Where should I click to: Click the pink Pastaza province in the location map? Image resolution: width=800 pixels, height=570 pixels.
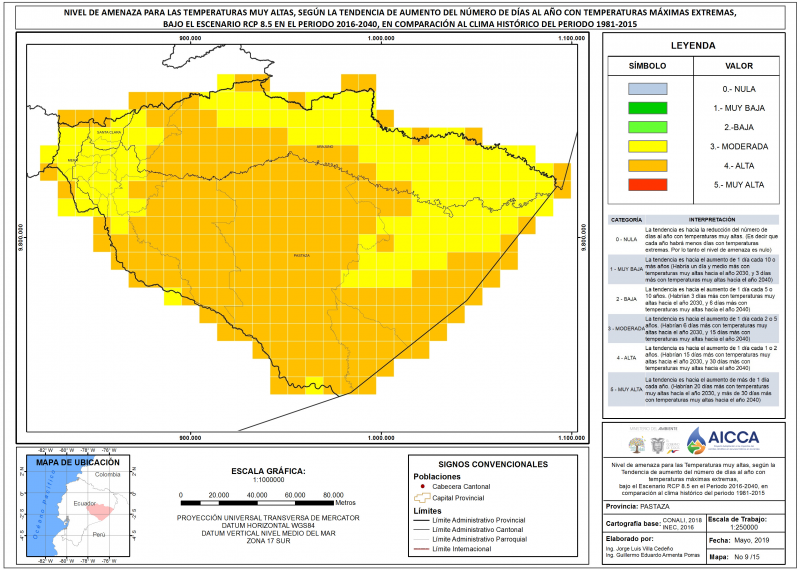click(100, 511)
